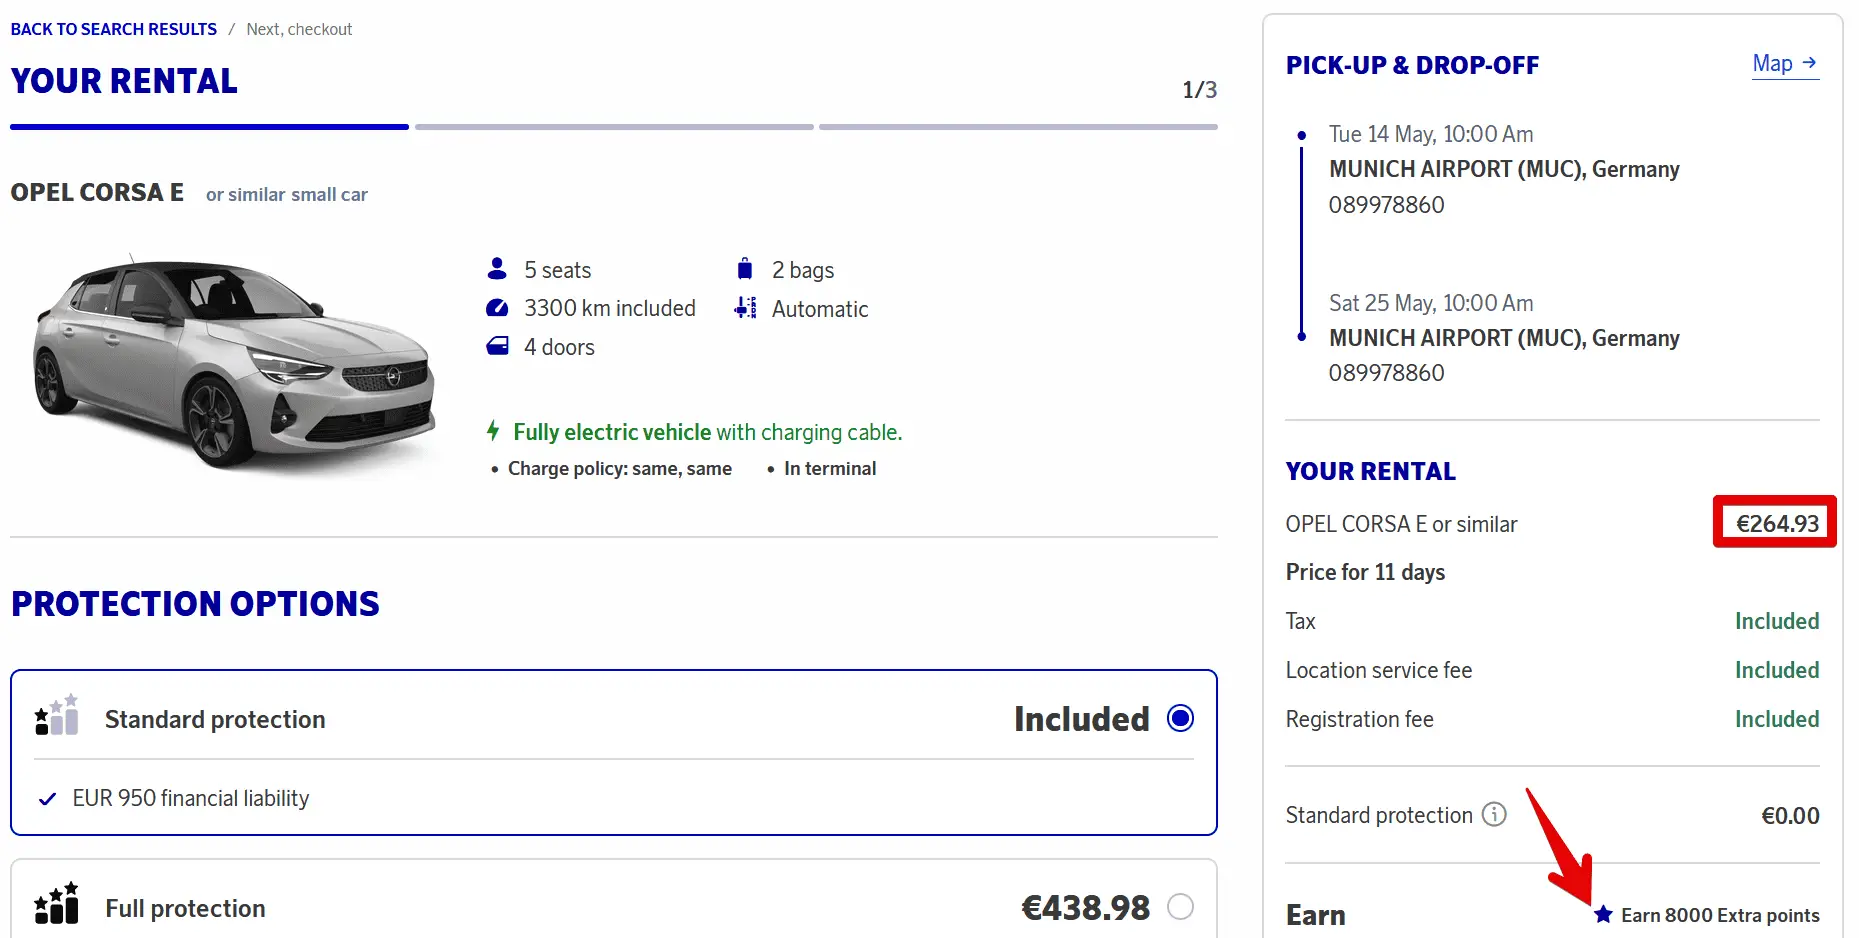Click the automatic transmission gear icon
The width and height of the screenshot is (1859, 938).
click(x=745, y=308)
